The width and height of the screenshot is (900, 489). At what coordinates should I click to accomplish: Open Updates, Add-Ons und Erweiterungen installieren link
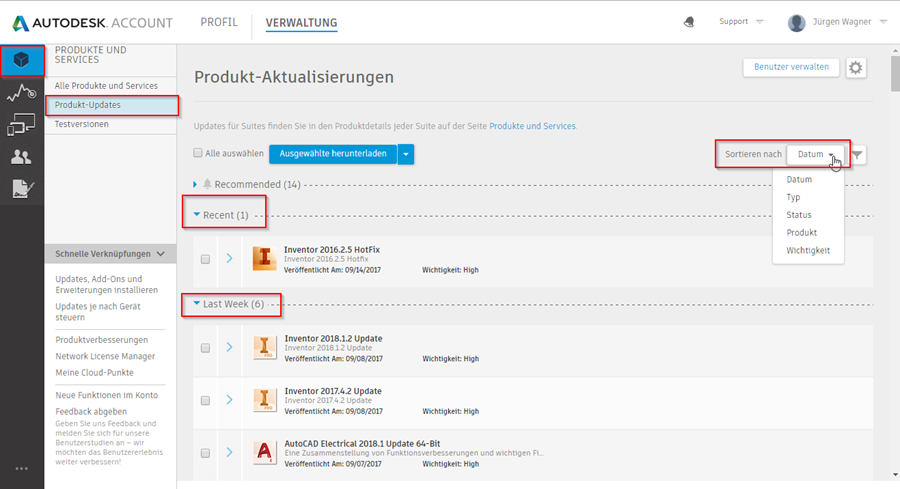pyautogui.click(x=106, y=284)
